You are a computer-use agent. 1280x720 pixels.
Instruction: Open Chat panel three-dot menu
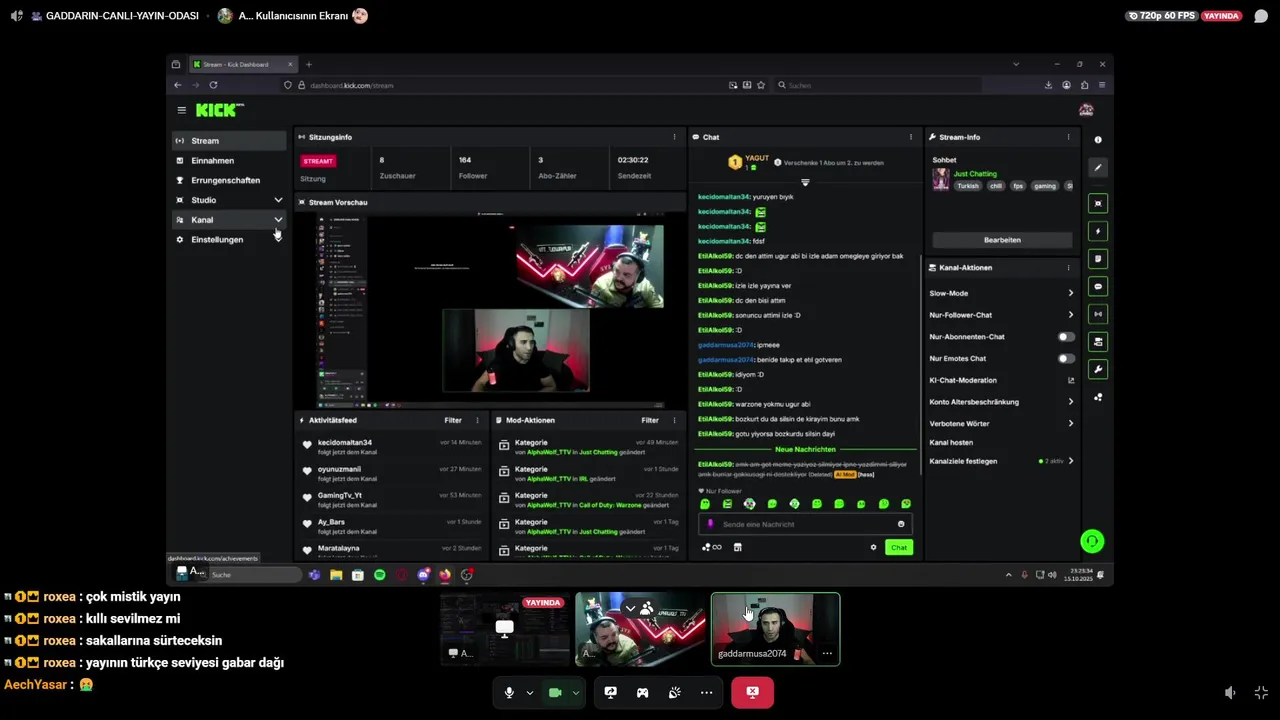click(x=910, y=137)
